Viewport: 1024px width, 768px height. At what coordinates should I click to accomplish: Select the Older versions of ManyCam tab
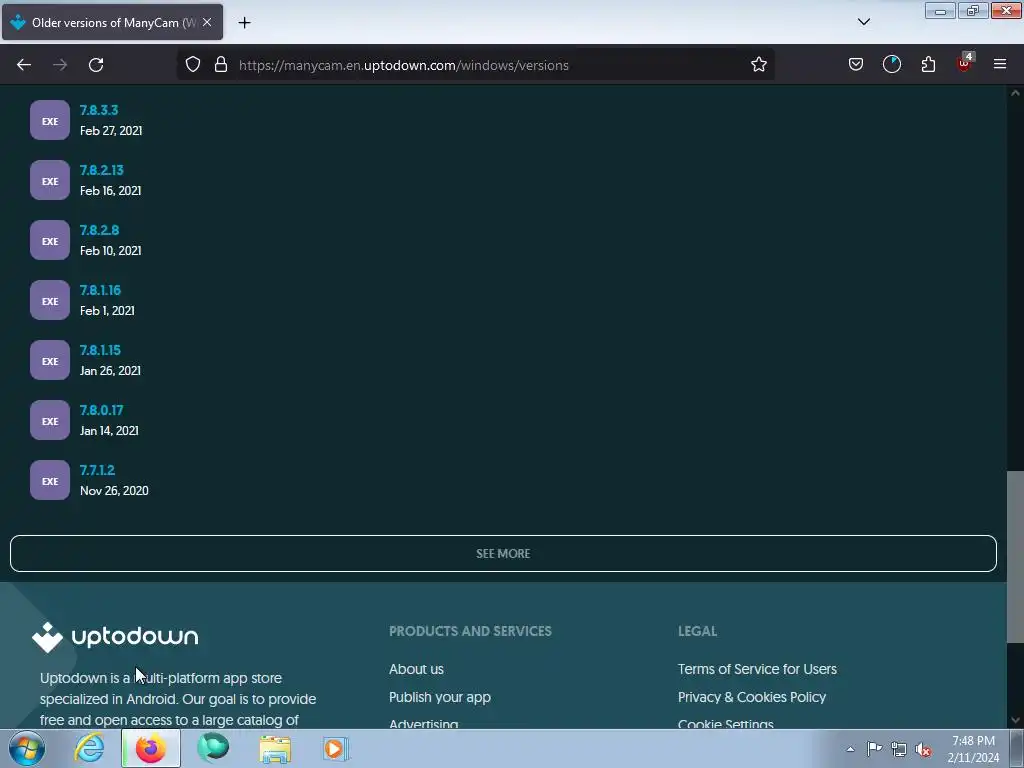pos(112,22)
